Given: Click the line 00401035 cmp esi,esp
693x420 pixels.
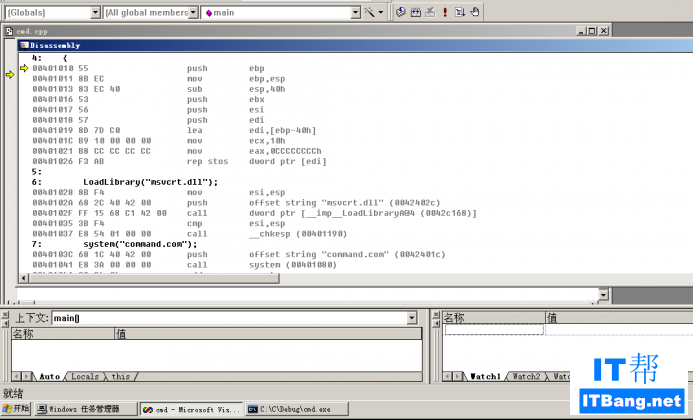Looking at the screenshot, I should coord(159,223).
